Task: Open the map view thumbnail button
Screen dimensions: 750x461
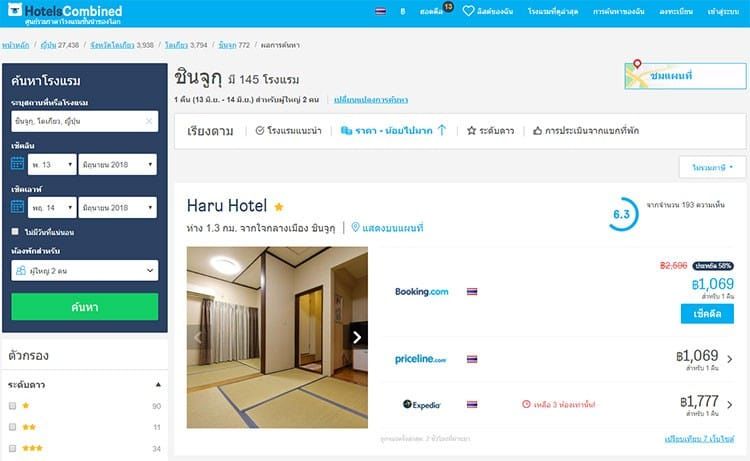Action: click(685, 76)
